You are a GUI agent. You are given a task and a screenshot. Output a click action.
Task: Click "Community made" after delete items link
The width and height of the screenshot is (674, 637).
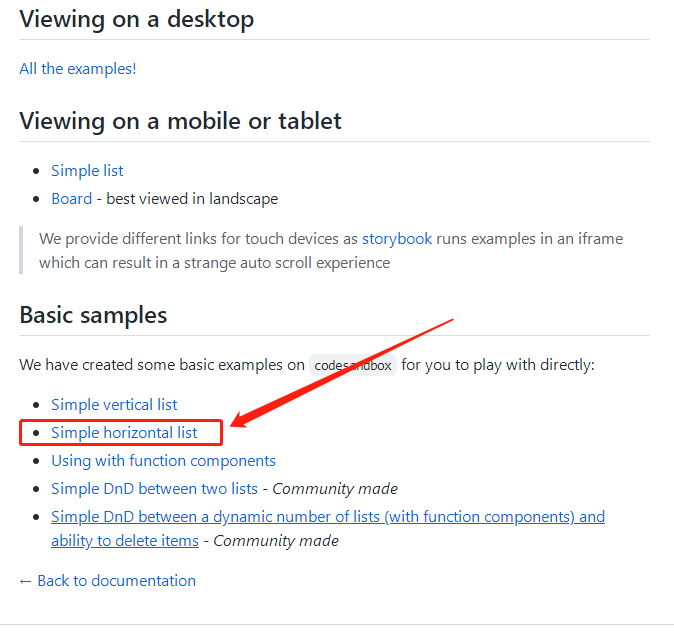pyautogui.click(x=276, y=541)
